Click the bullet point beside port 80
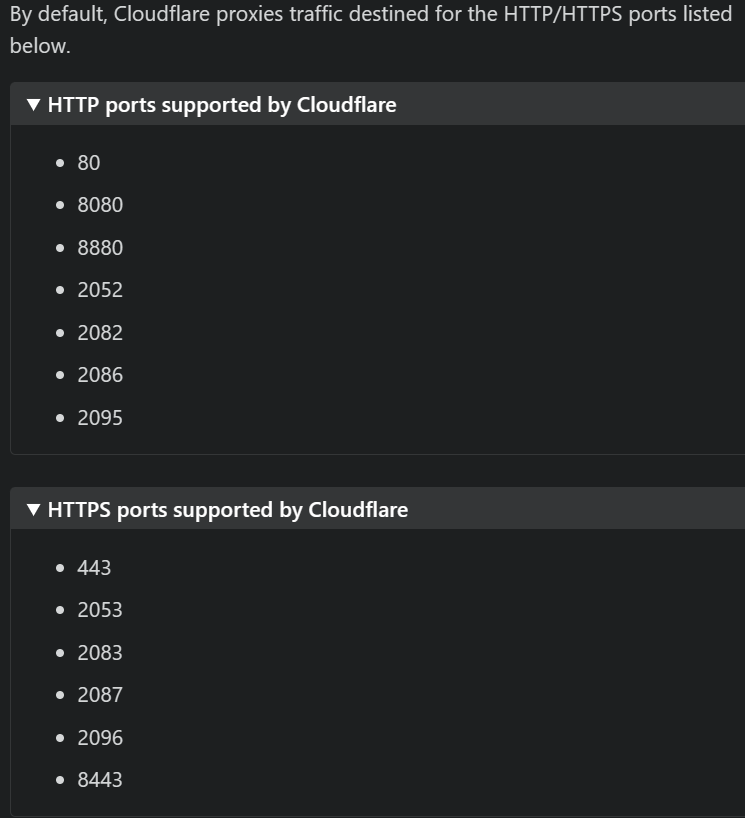This screenshot has width=745, height=818. (x=61, y=163)
